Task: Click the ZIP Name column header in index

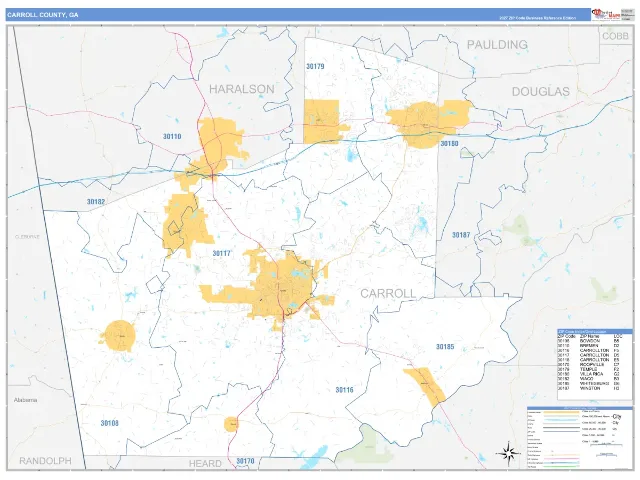Action: [591, 336]
